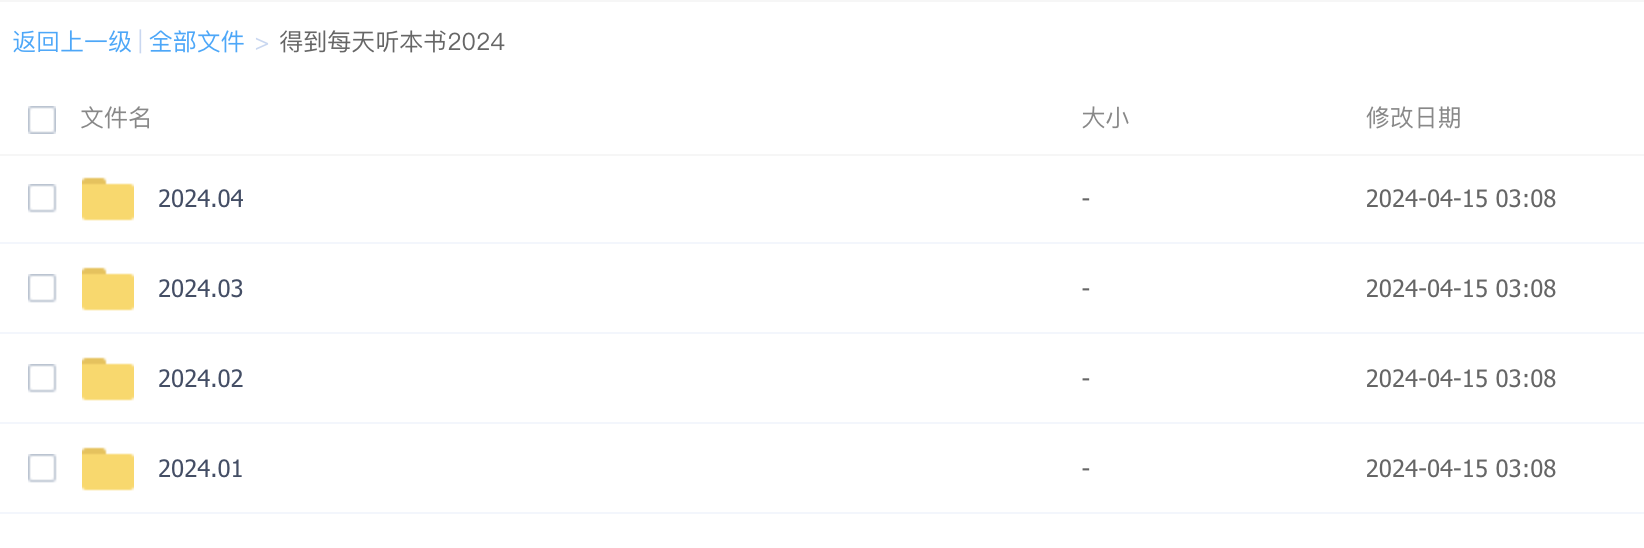The height and width of the screenshot is (548, 1644).
Task: Open the folder name 2024.01 text
Action: [201, 469]
